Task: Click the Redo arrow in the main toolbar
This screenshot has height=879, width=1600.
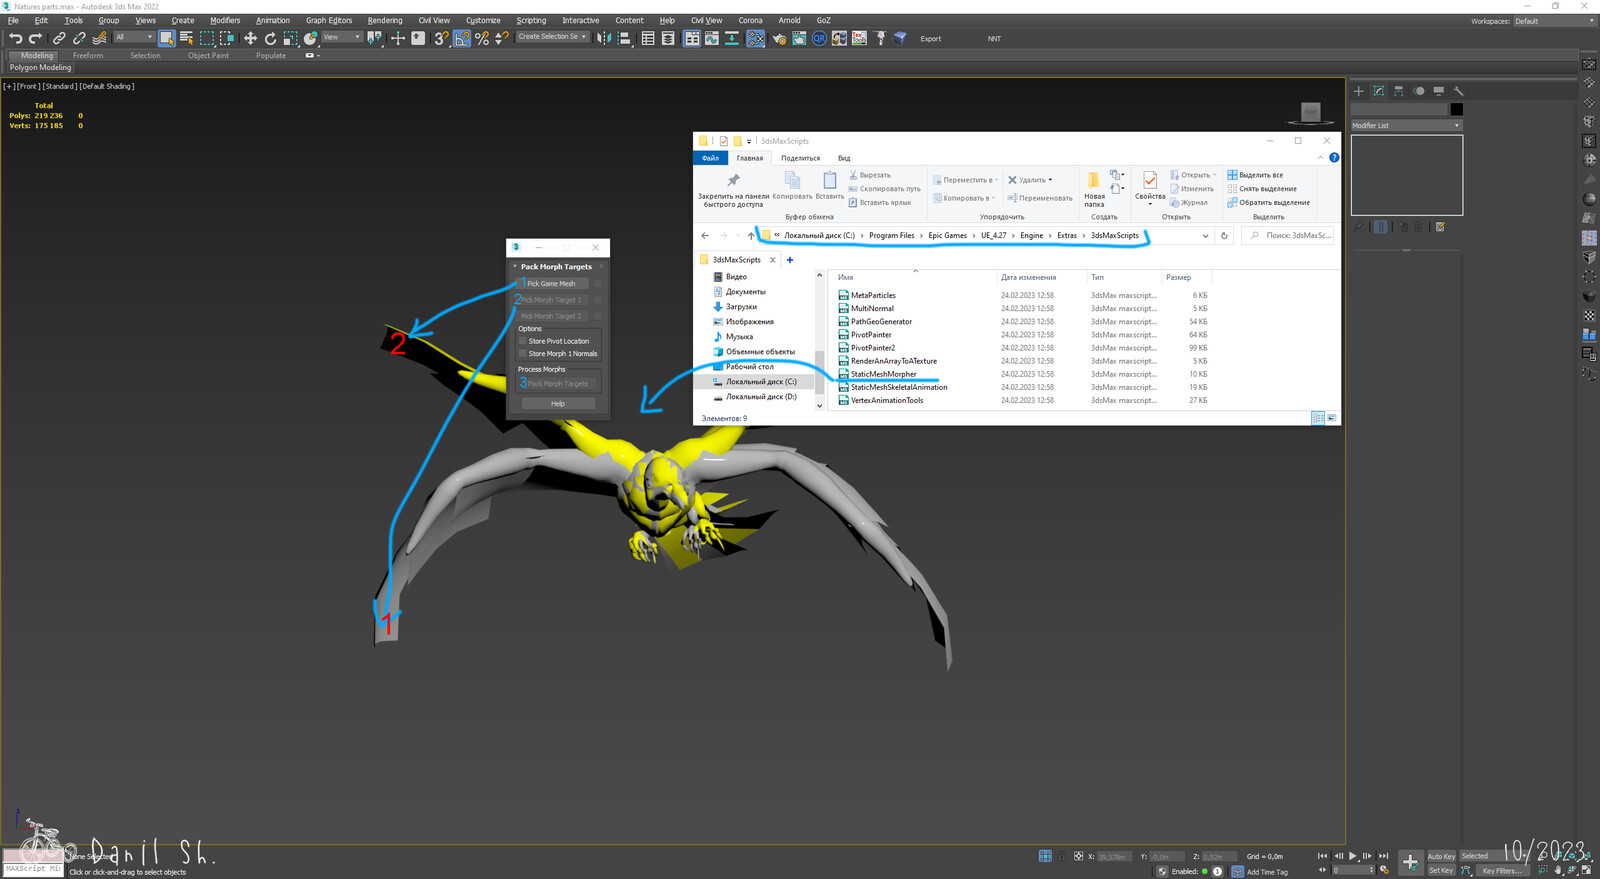Action: click(x=35, y=38)
